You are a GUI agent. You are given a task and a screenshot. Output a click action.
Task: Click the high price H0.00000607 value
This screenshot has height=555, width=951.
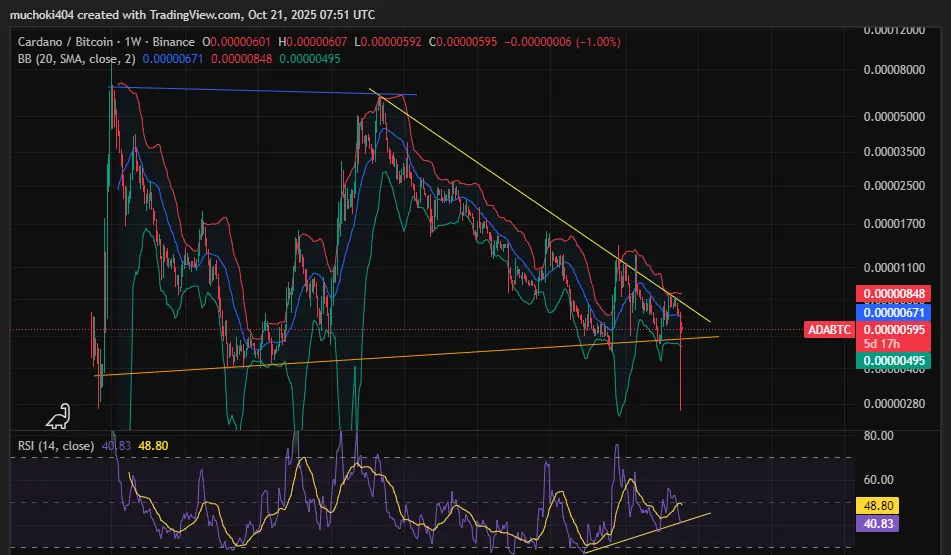[x=312, y=42]
